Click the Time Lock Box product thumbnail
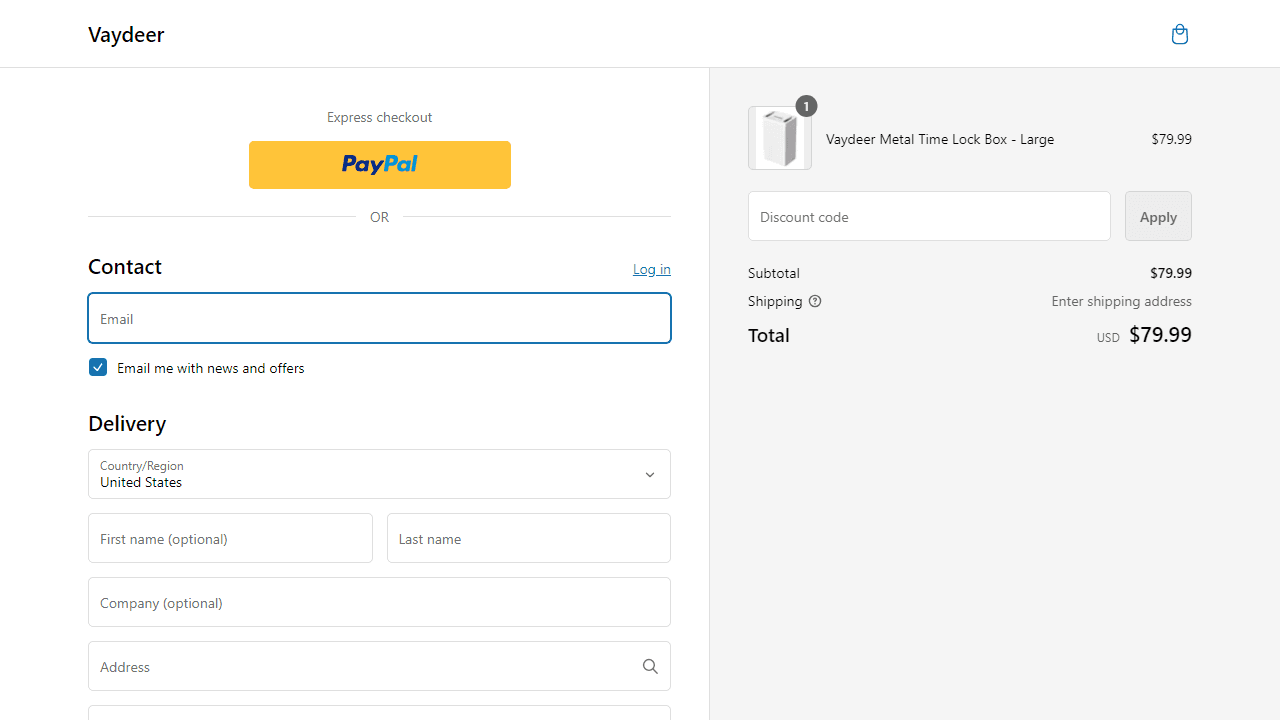1280x720 pixels. click(780, 138)
